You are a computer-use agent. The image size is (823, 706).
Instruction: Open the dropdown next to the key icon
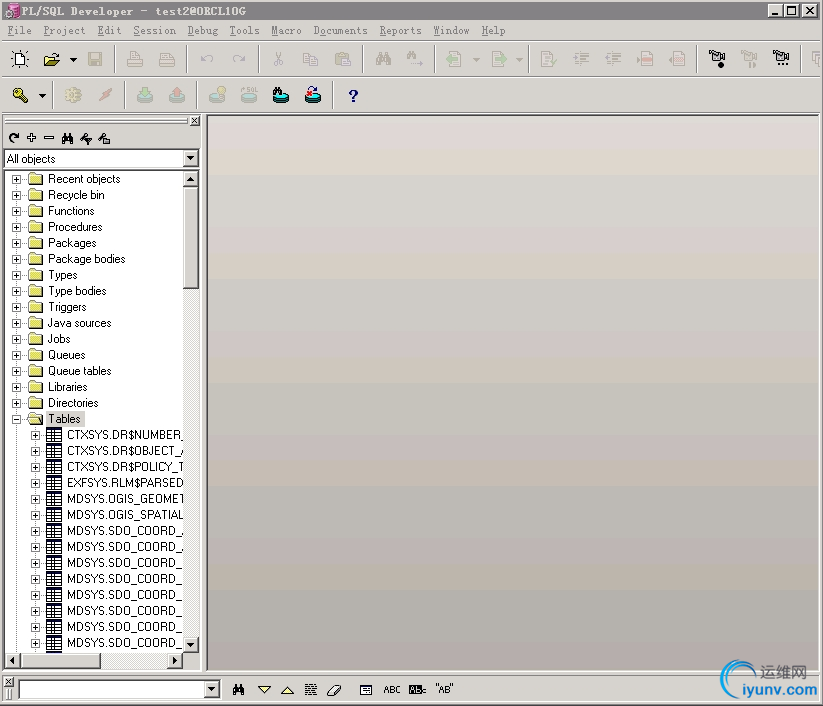tap(42, 96)
